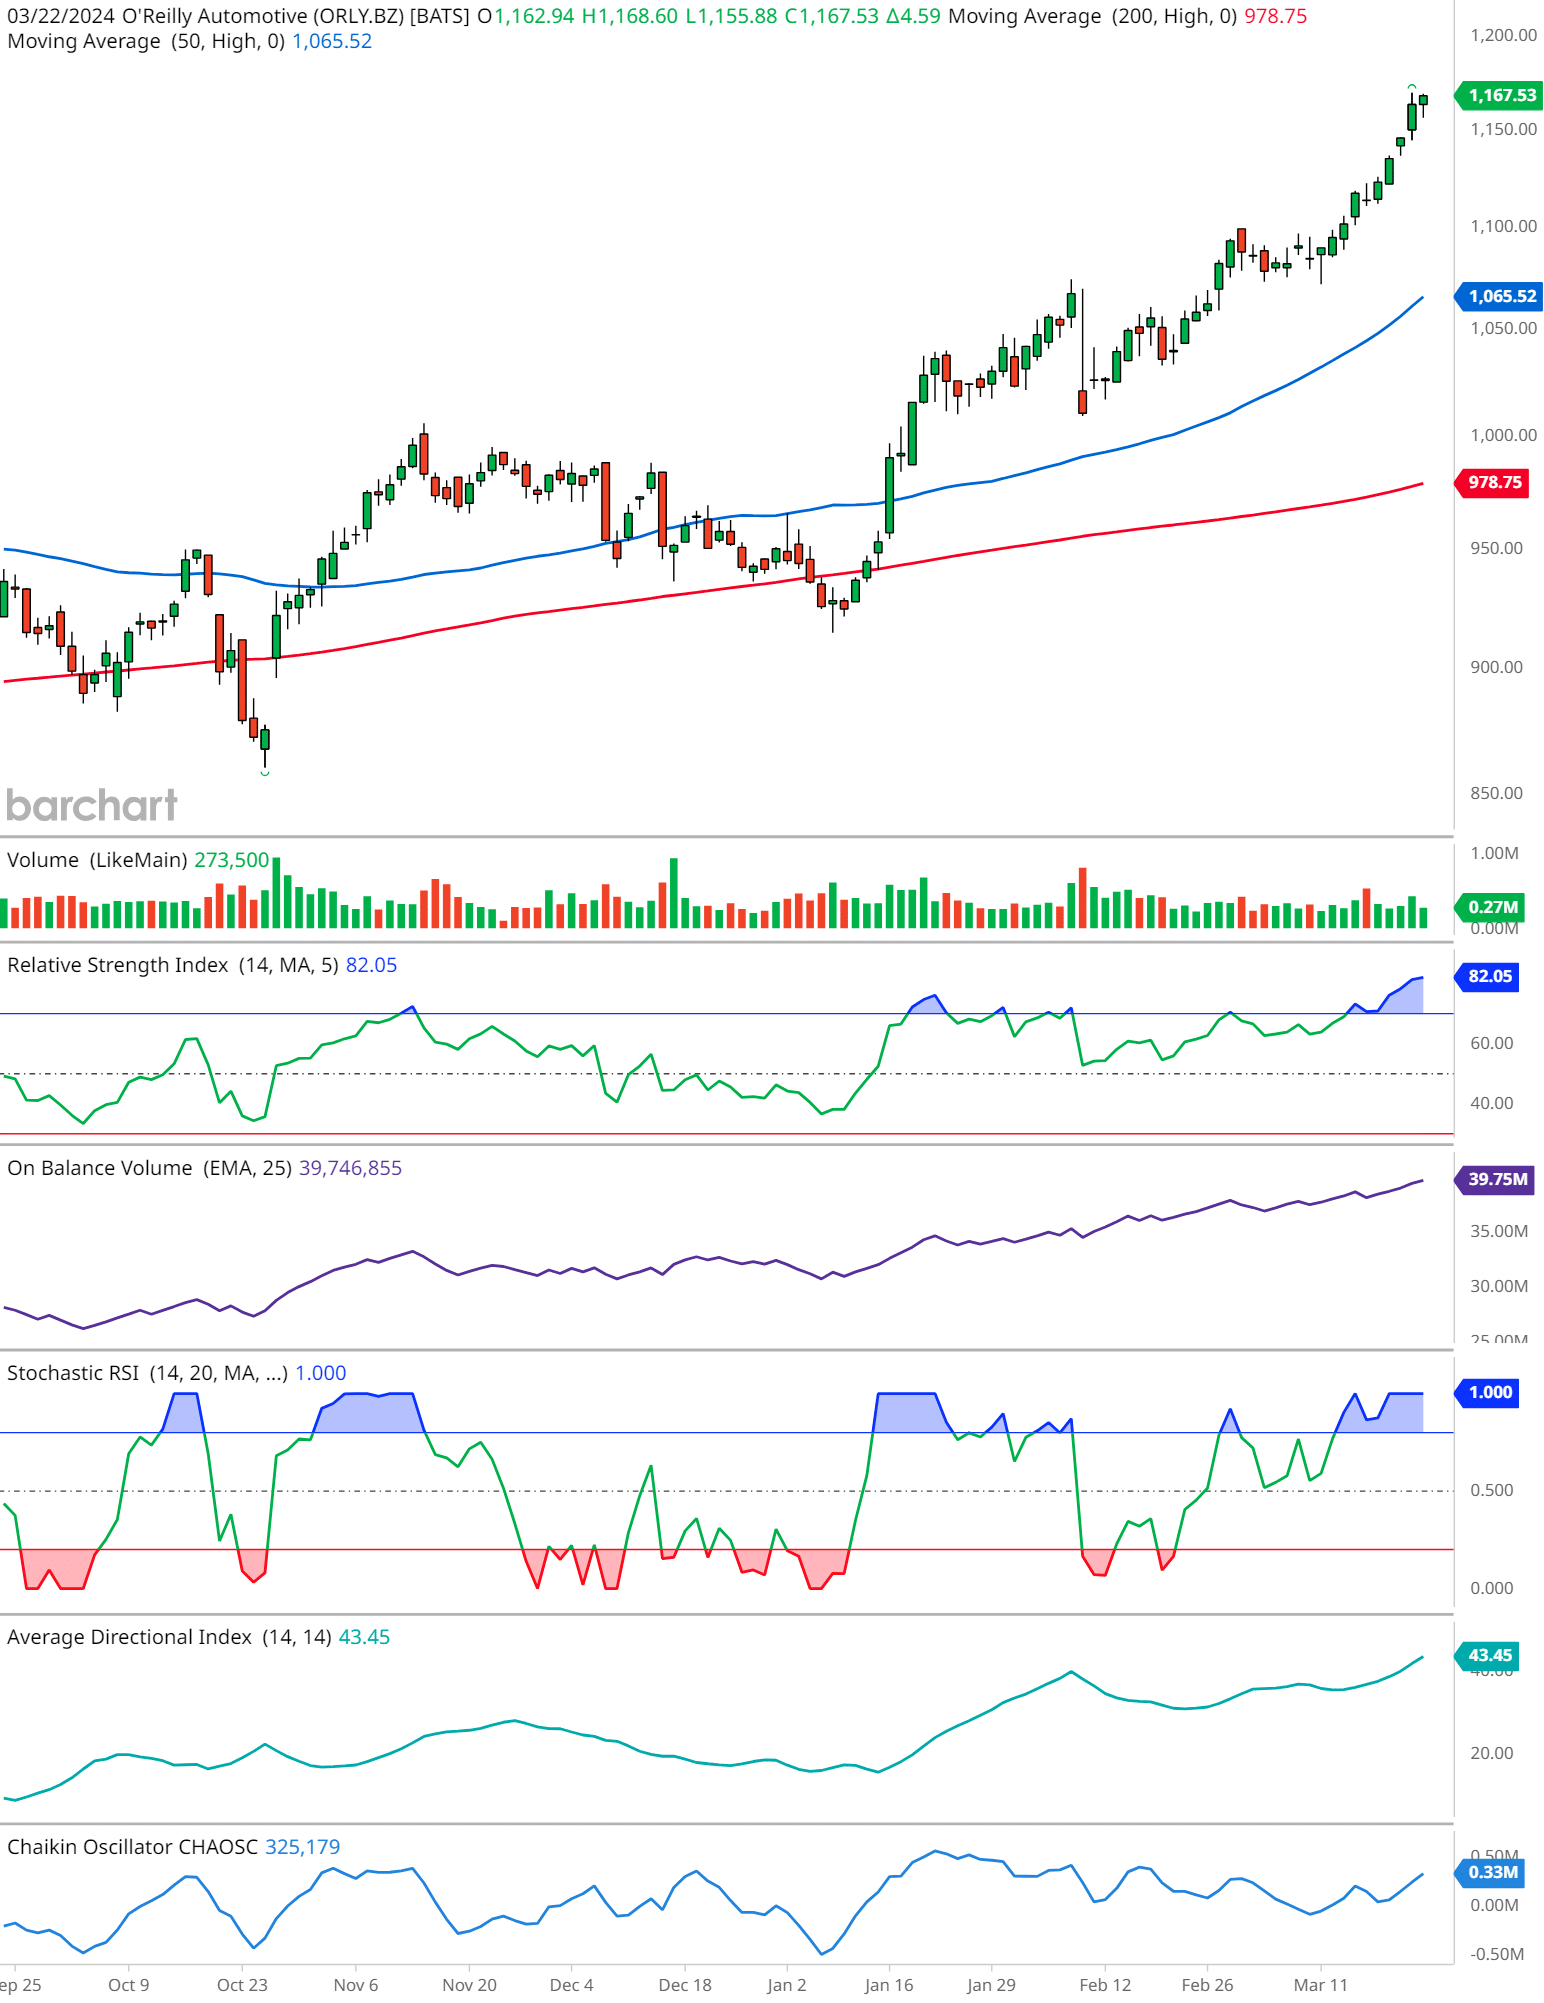1544x2003 pixels.
Task: Click the Chaikin Oscillator CHAOSC label
Action: 133,1847
